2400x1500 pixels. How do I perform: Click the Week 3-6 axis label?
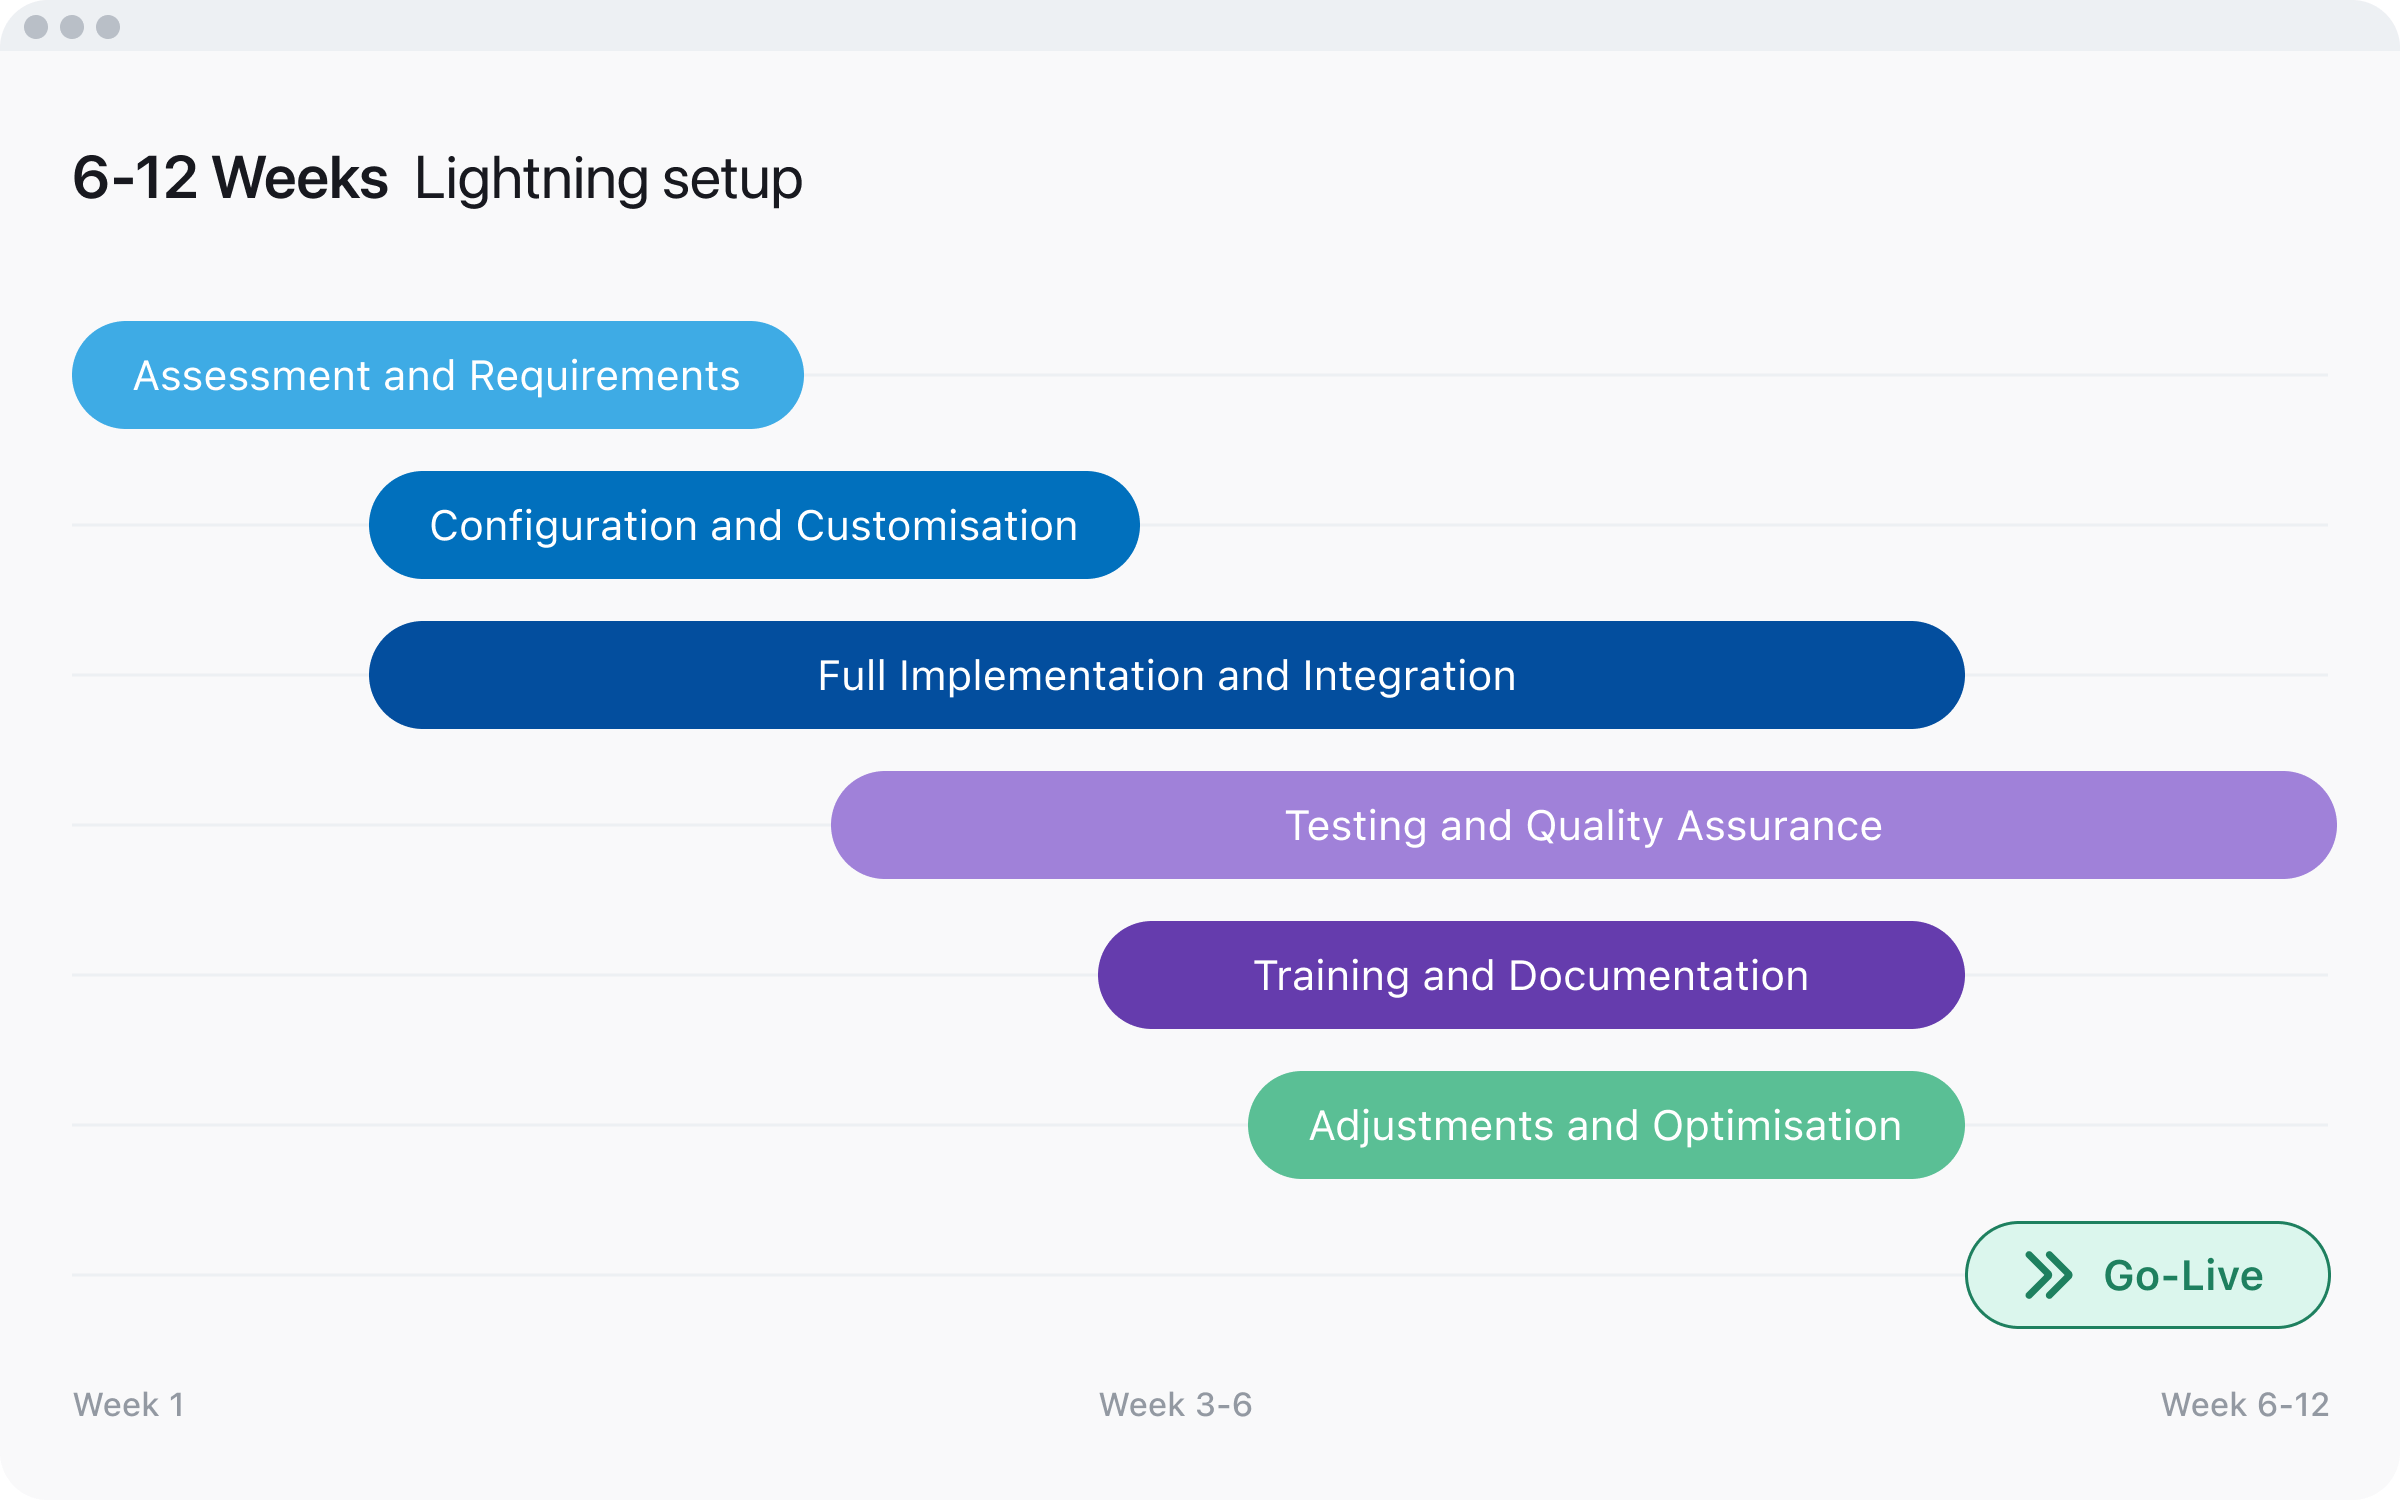[x=1175, y=1405]
